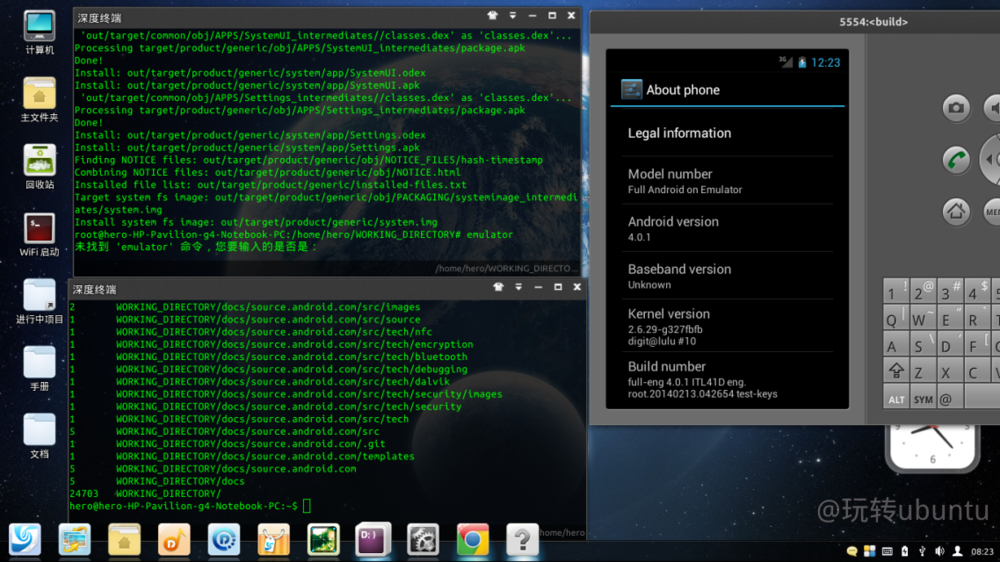Image resolution: width=1000 pixels, height=562 pixels.
Task: Click the upper terminal title 深度终端
Action: point(99,18)
